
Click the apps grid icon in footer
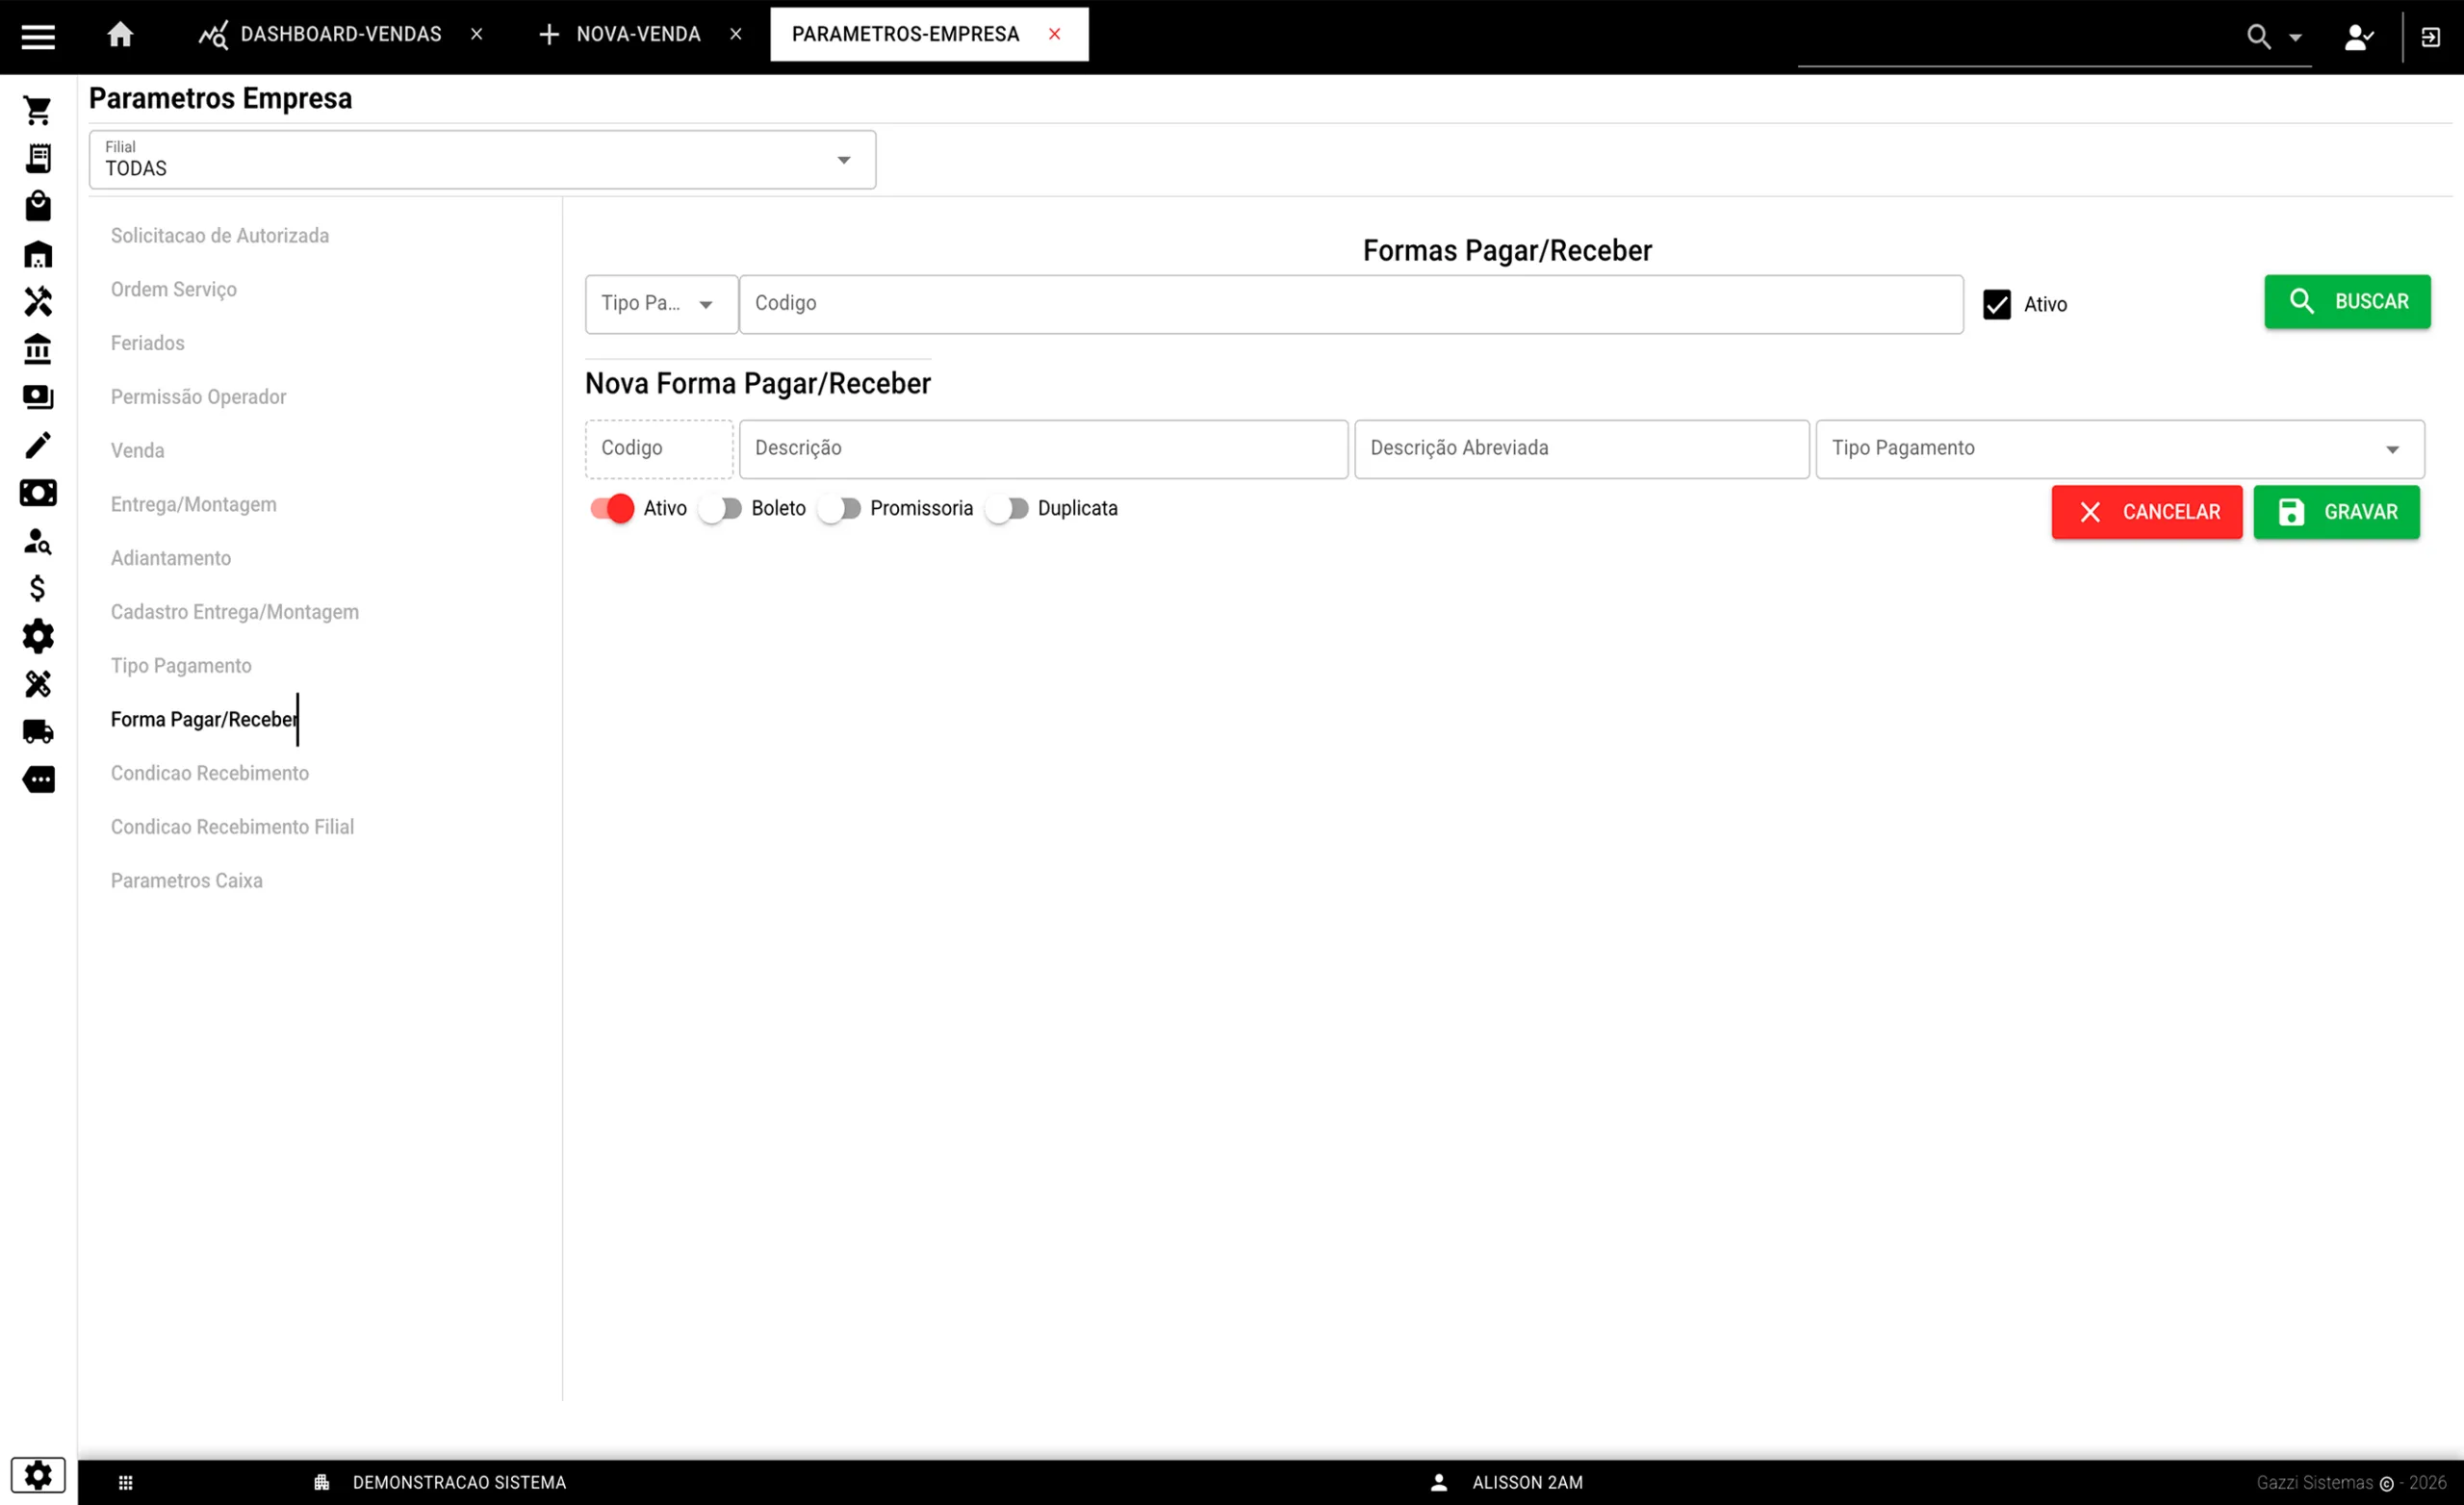pyautogui.click(x=126, y=1482)
